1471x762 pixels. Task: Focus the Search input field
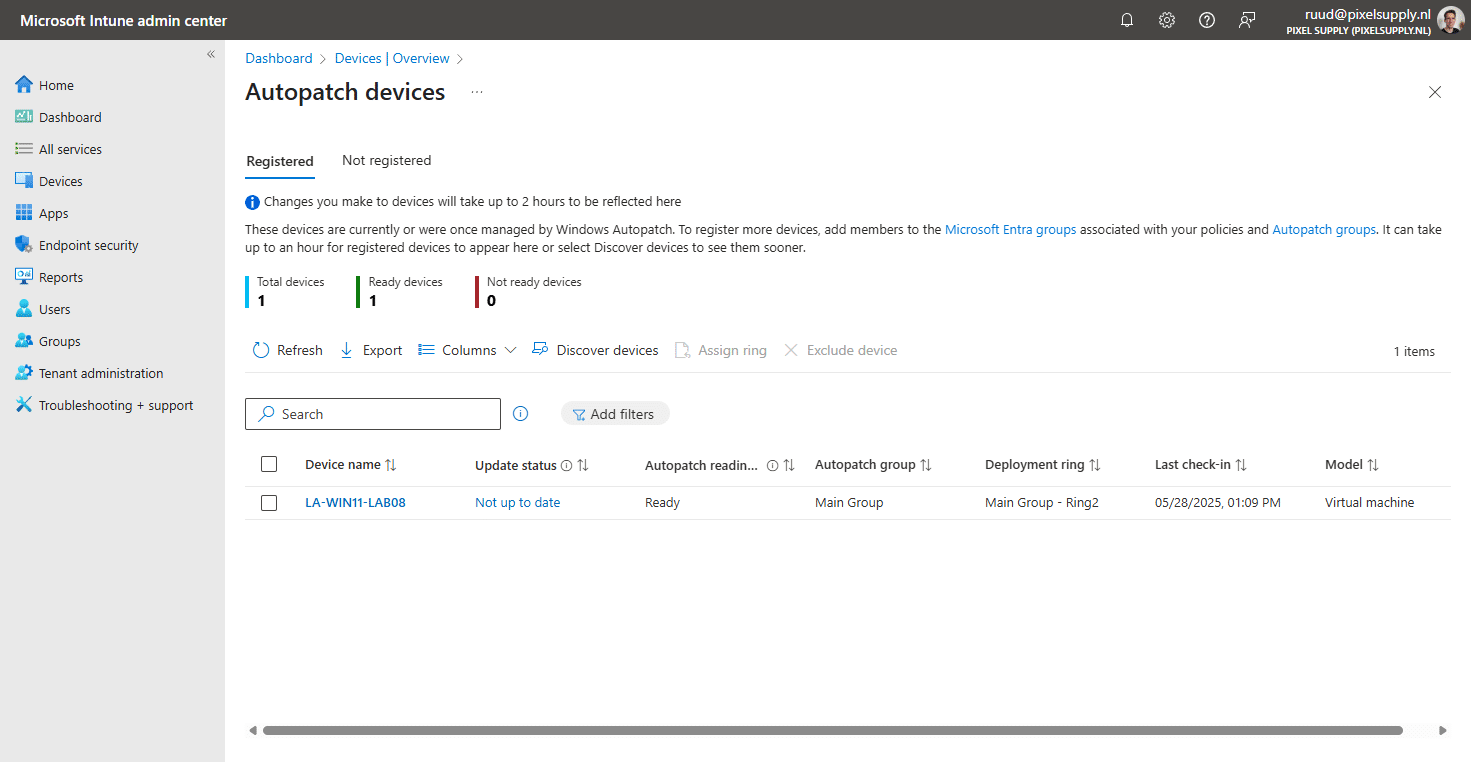click(x=373, y=414)
